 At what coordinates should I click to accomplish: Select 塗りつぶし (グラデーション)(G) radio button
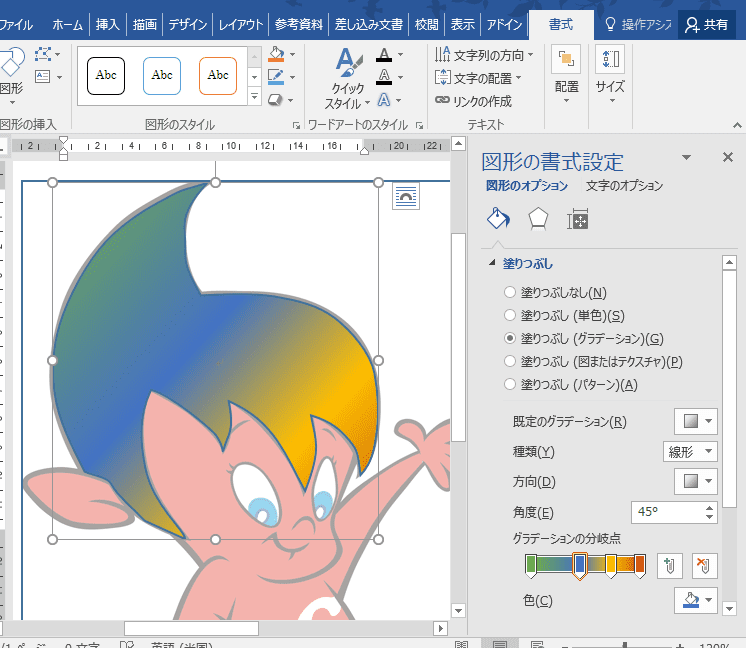[510, 338]
